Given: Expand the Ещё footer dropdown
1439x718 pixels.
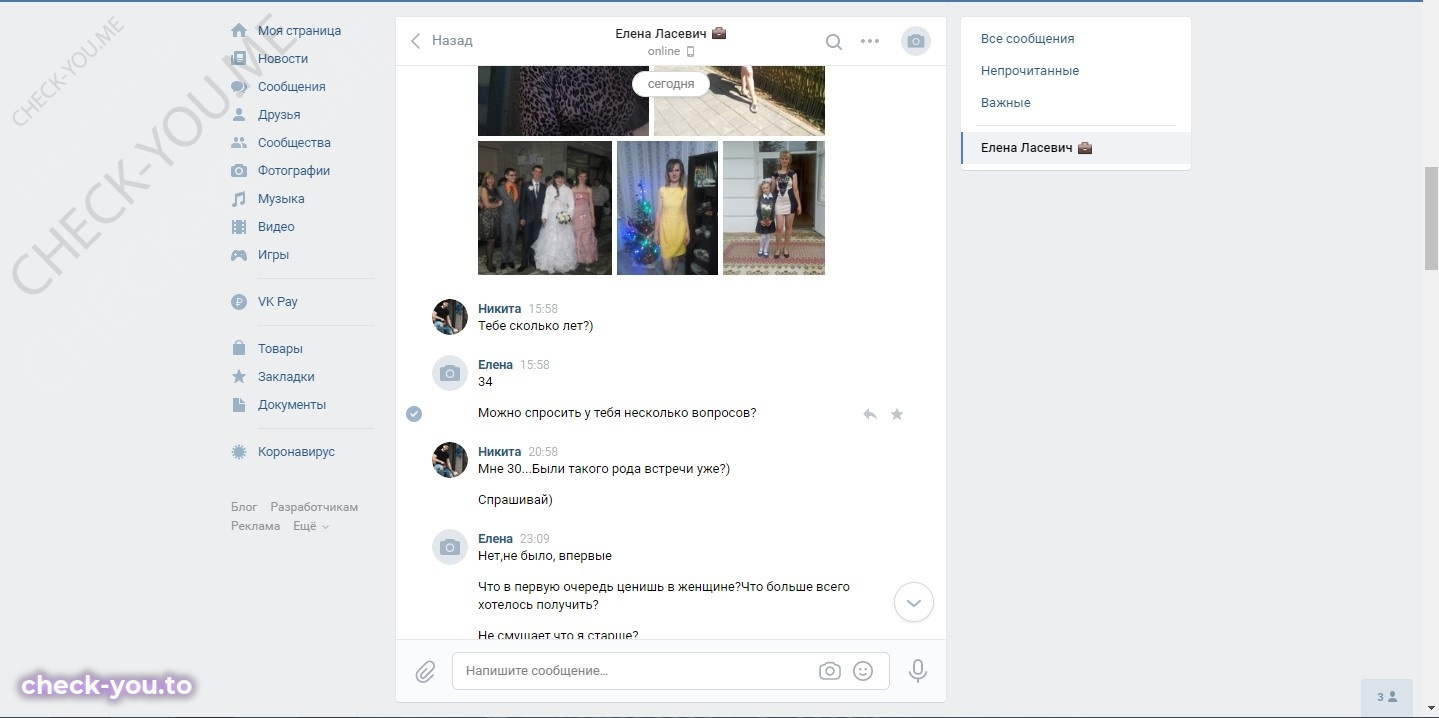Looking at the screenshot, I should [311, 526].
